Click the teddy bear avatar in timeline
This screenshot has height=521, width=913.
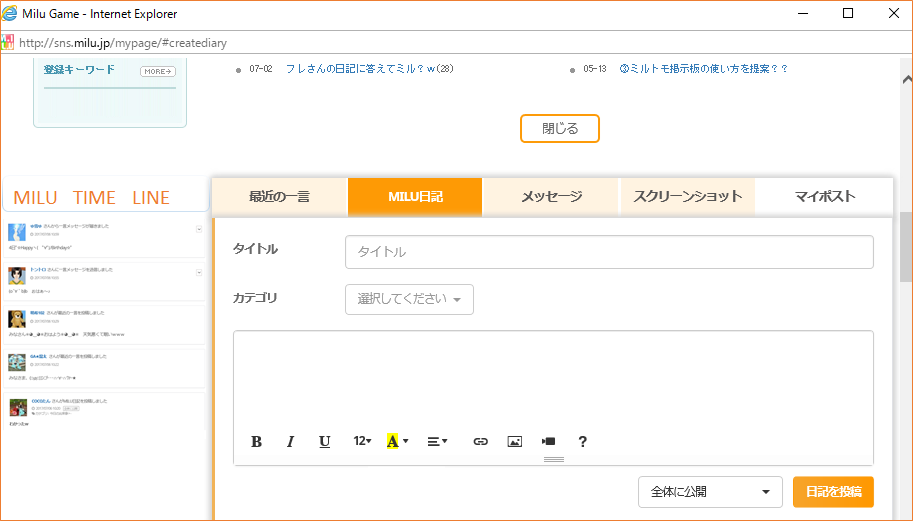17,319
